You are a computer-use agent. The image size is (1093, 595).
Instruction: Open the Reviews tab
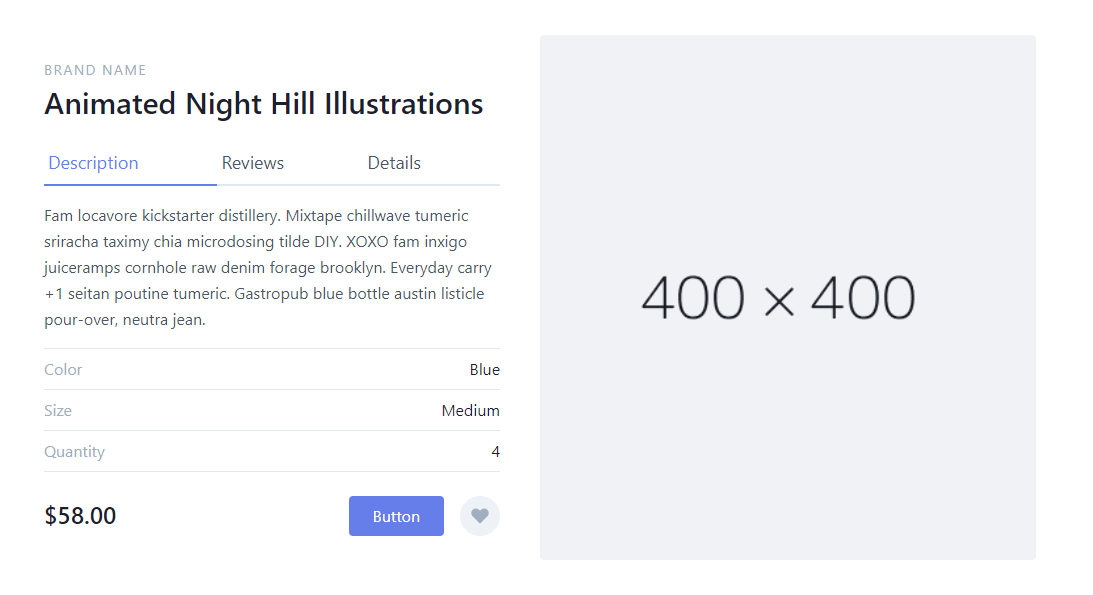point(253,163)
